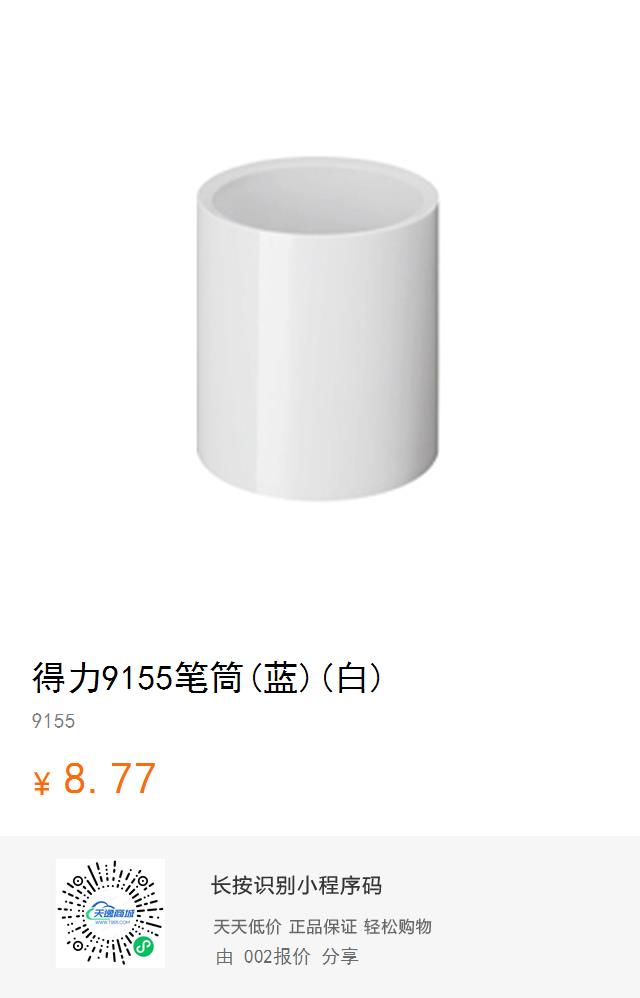The image size is (640, 998).
Task: Click the 轻松购物 slogan
Action: [x=398, y=926]
